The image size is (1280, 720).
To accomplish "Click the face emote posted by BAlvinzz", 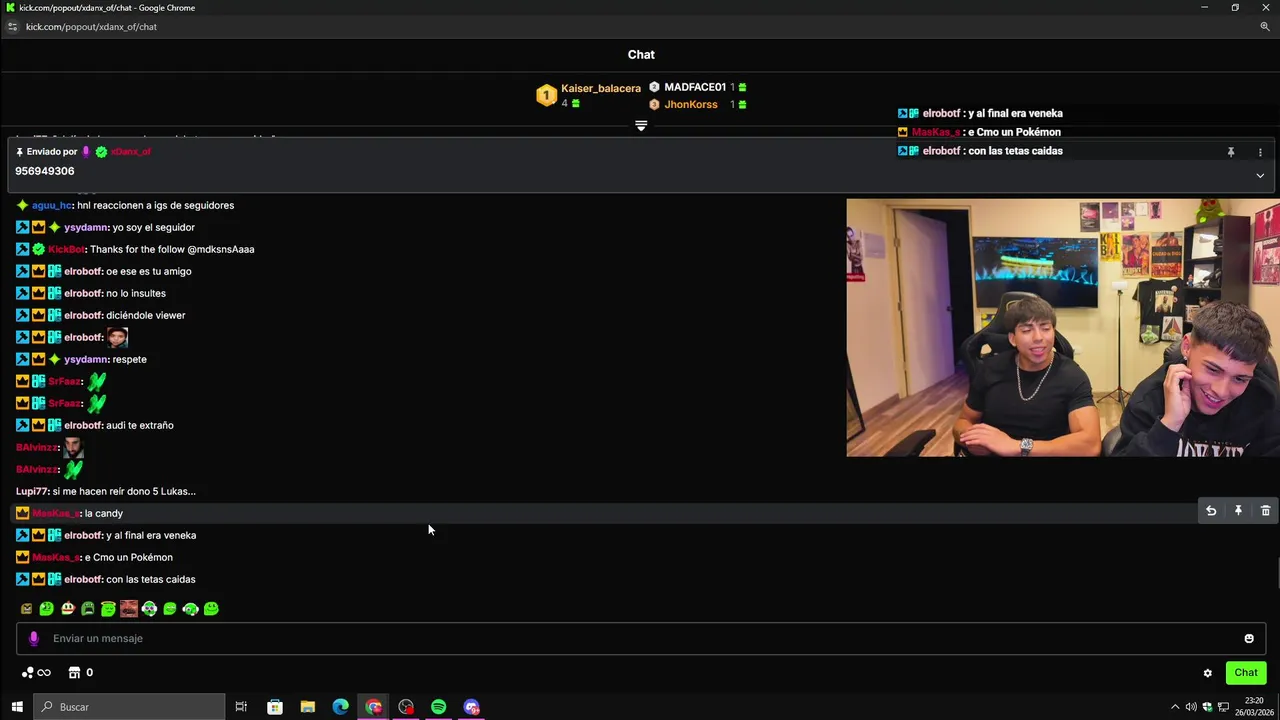I will [73, 447].
